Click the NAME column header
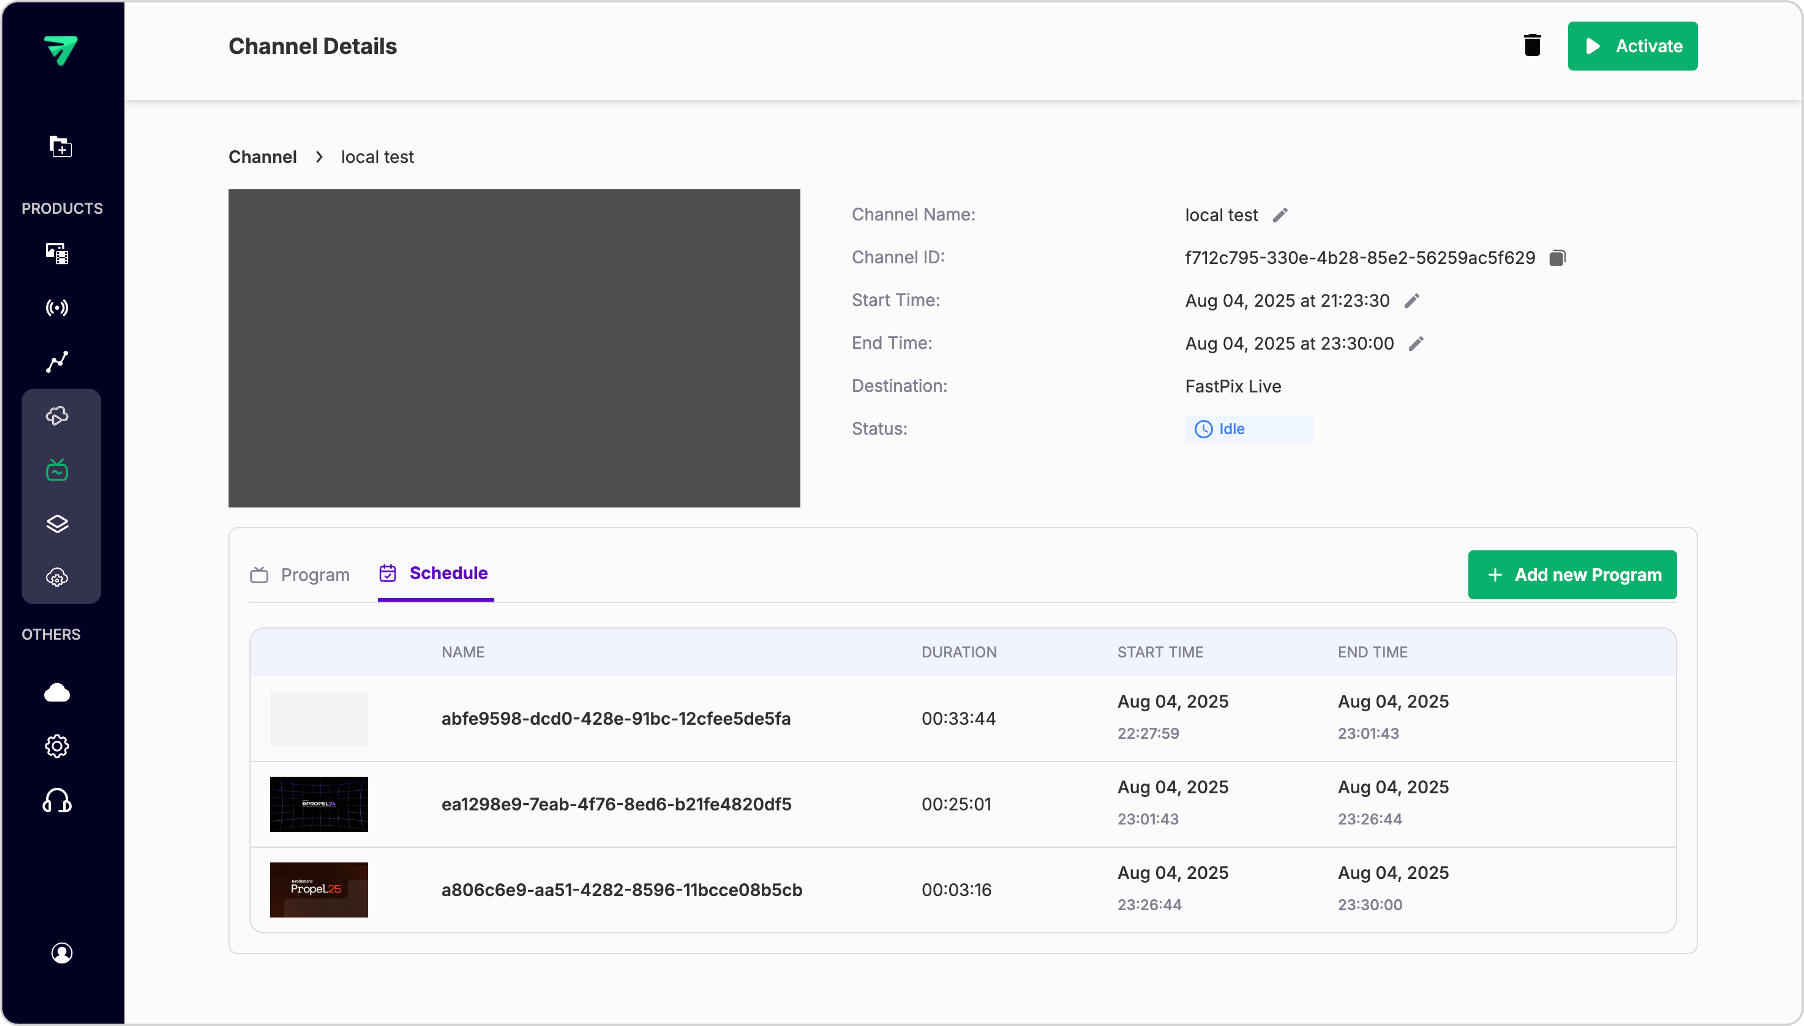This screenshot has width=1804, height=1026. (x=463, y=652)
